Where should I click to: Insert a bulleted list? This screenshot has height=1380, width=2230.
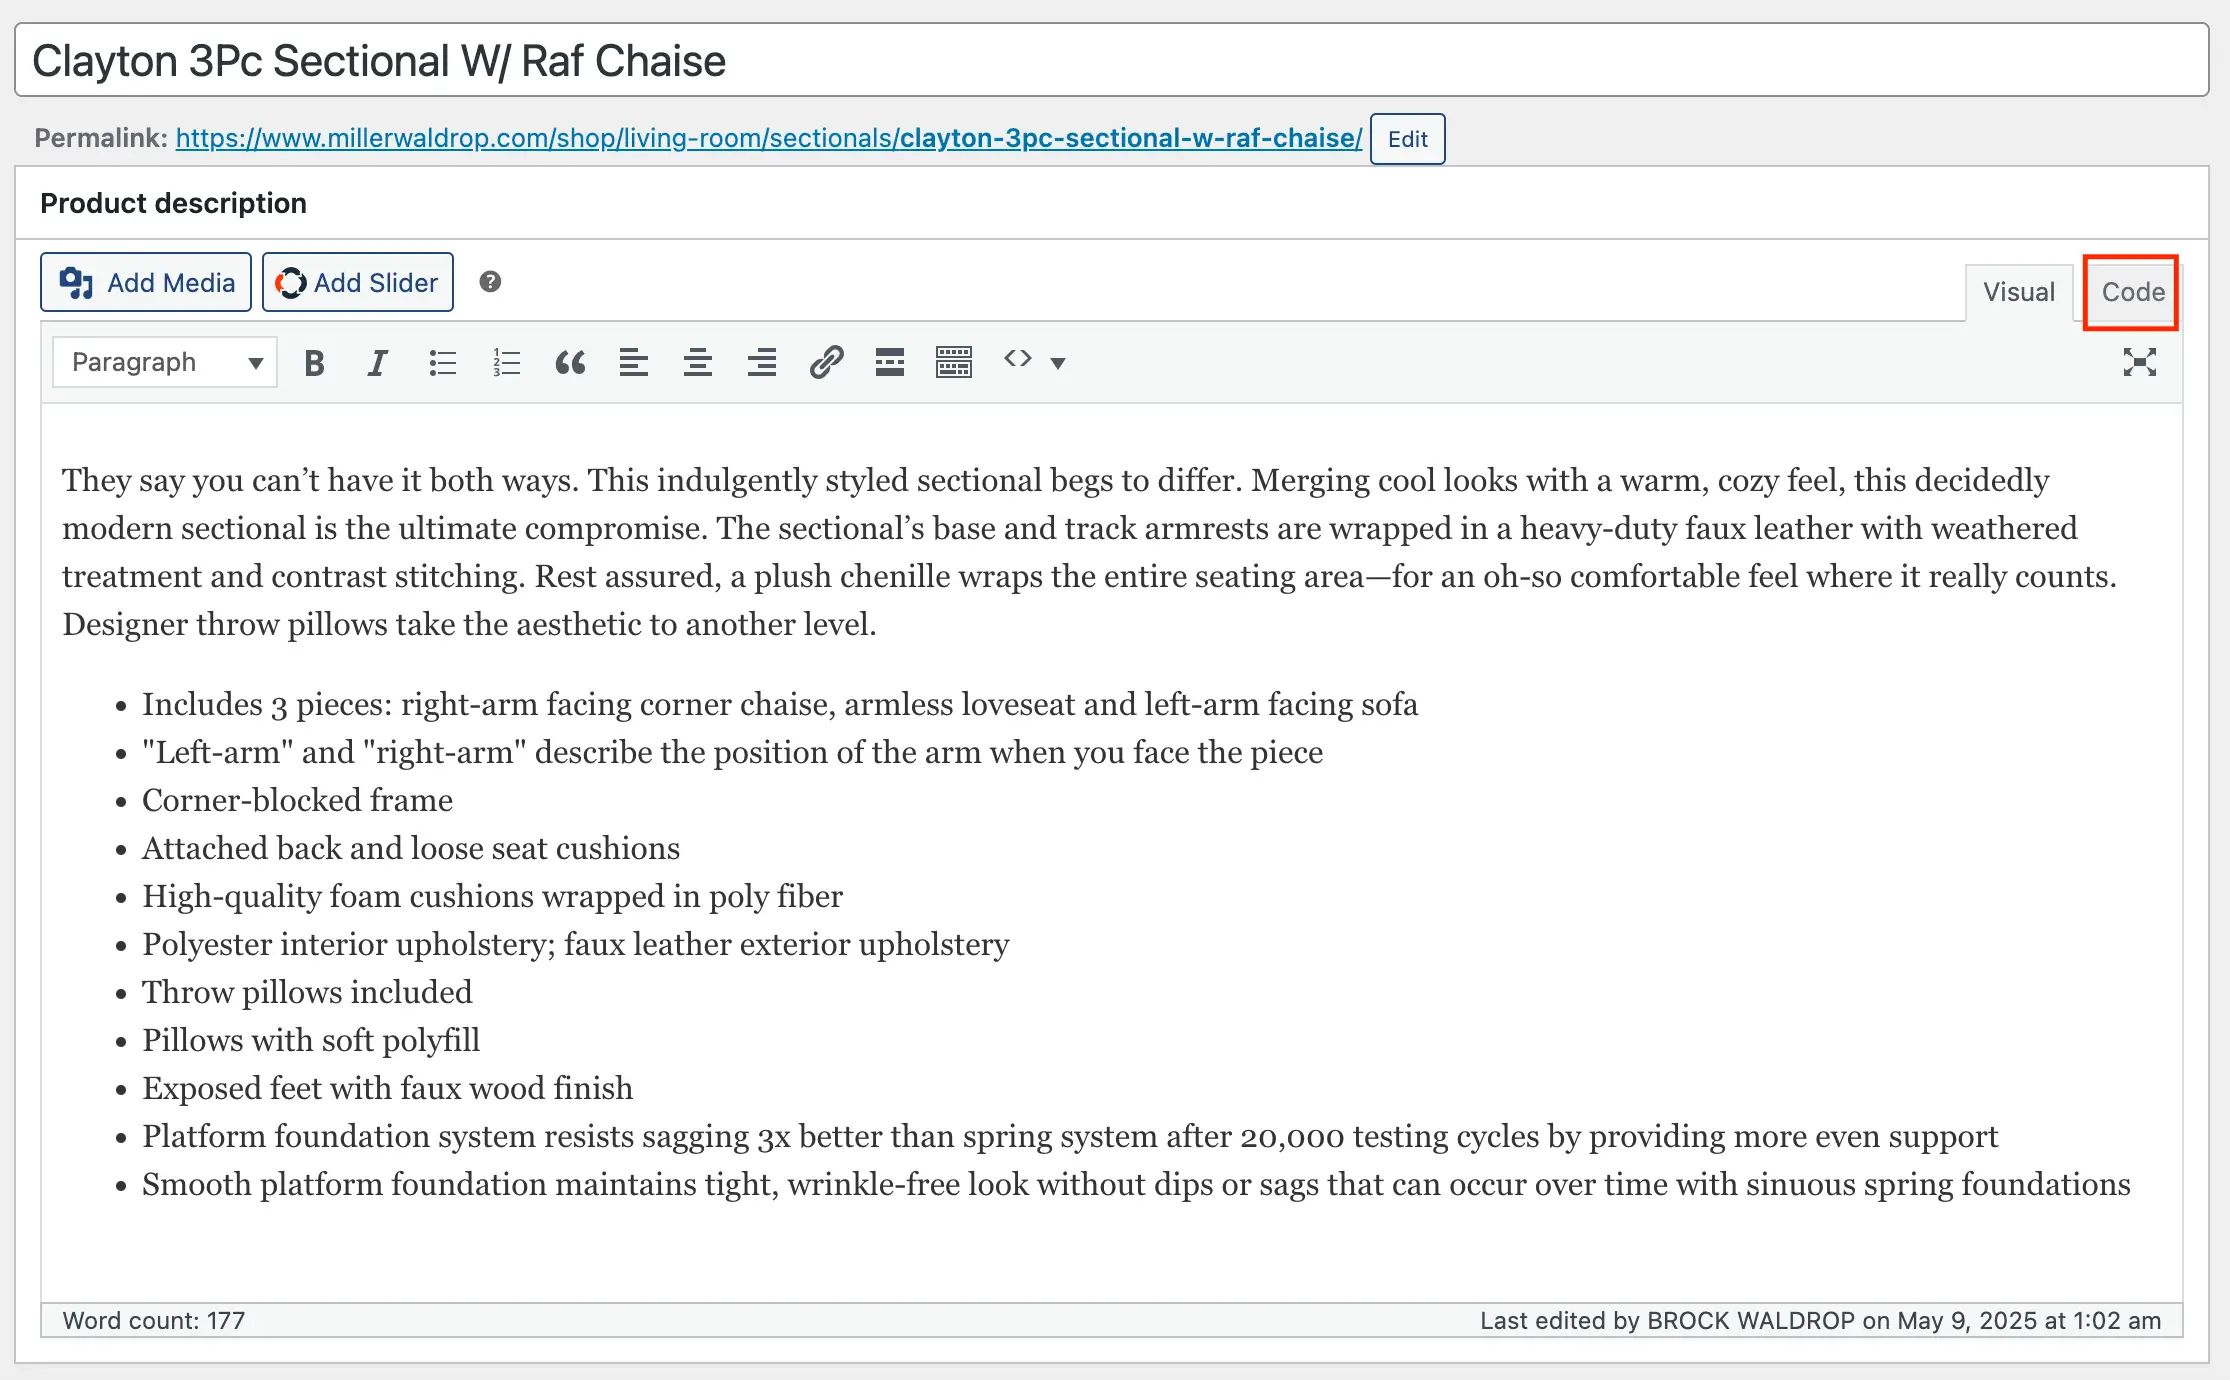point(442,362)
